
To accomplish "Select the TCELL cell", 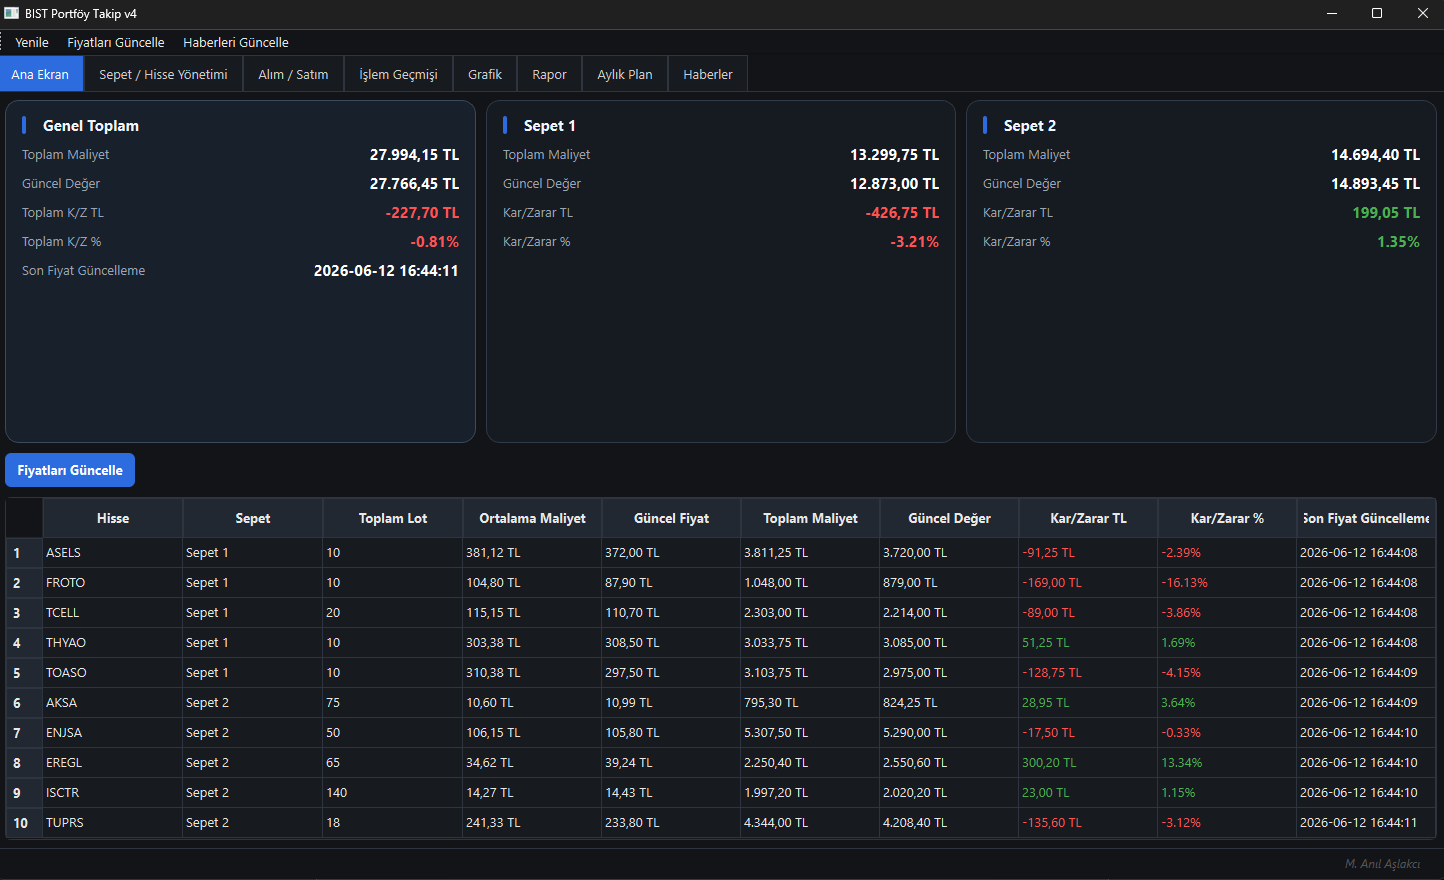I will [x=113, y=613].
